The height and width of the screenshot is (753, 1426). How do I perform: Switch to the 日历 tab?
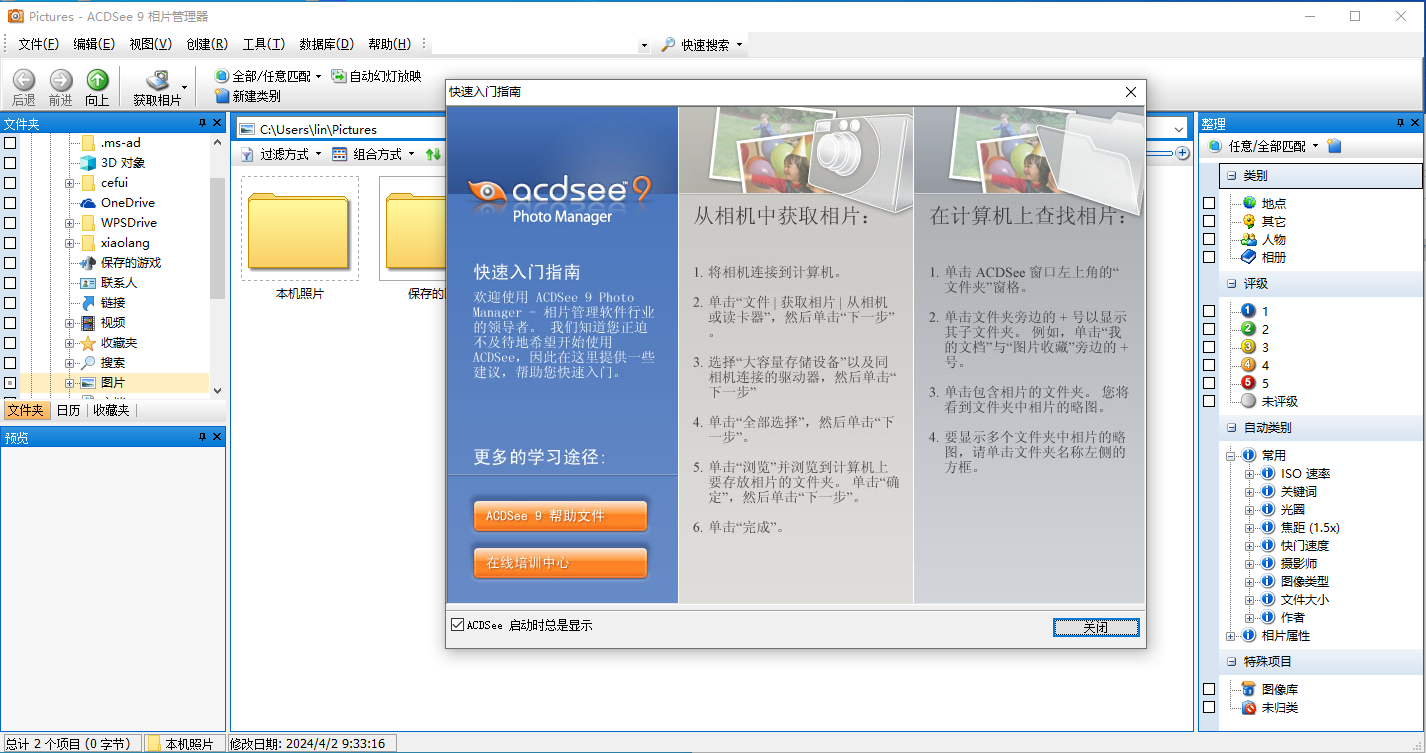tap(68, 410)
